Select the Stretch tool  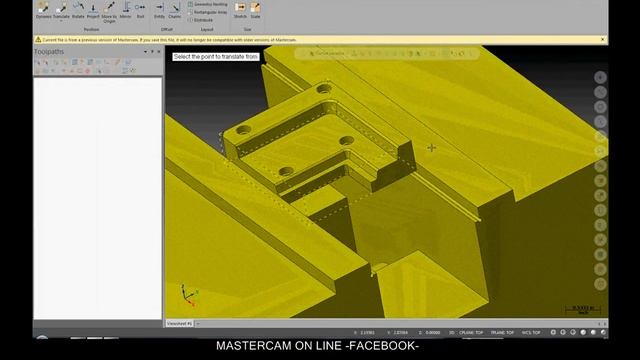[x=240, y=10]
